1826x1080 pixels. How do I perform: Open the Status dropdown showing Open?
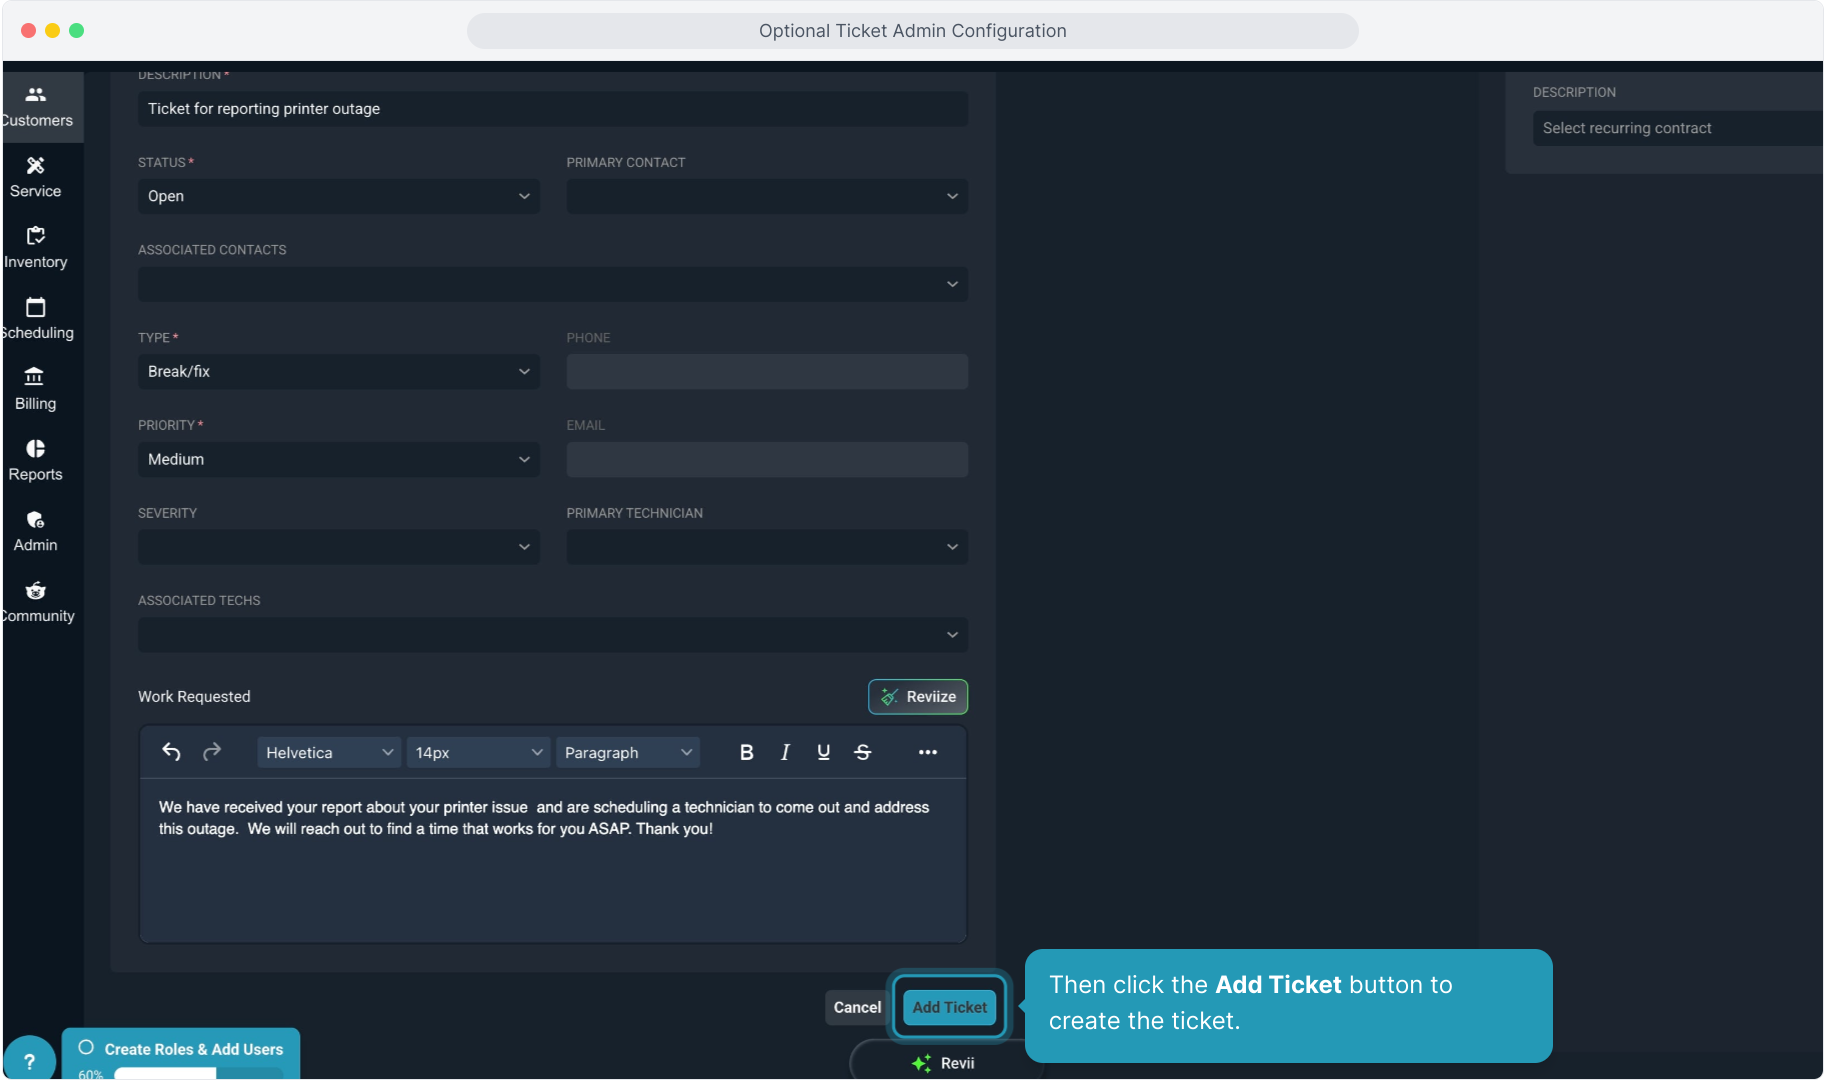(338, 196)
